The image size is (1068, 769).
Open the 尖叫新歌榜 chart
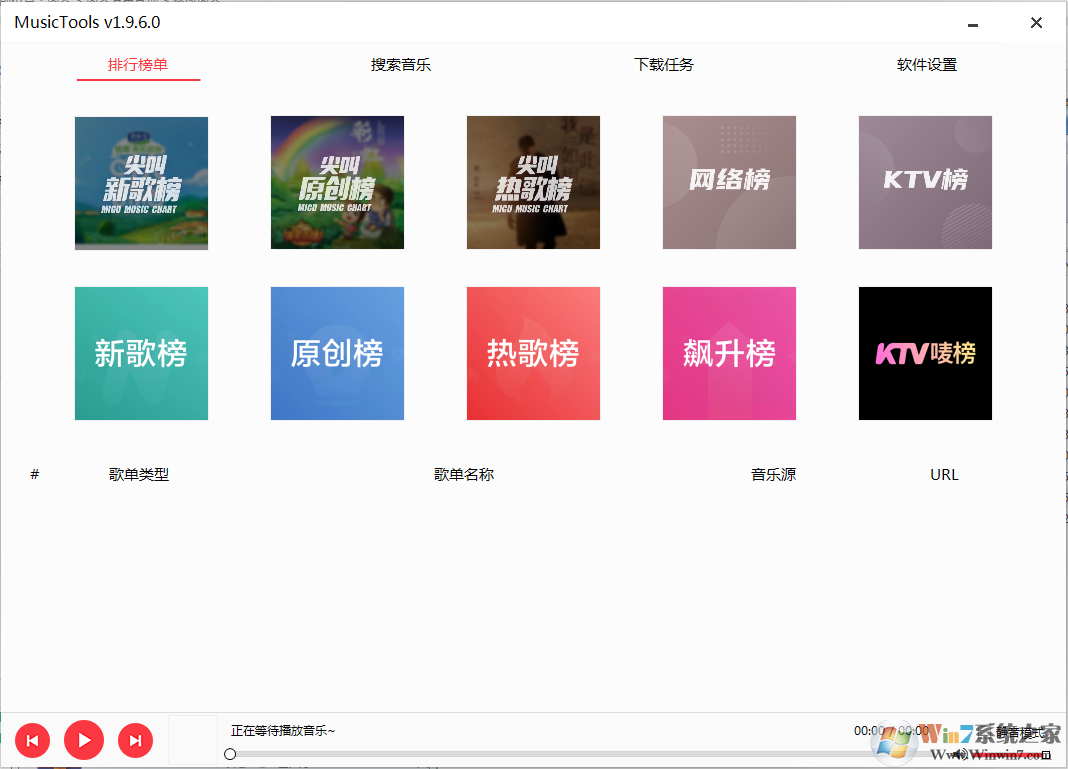tap(141, 182)
